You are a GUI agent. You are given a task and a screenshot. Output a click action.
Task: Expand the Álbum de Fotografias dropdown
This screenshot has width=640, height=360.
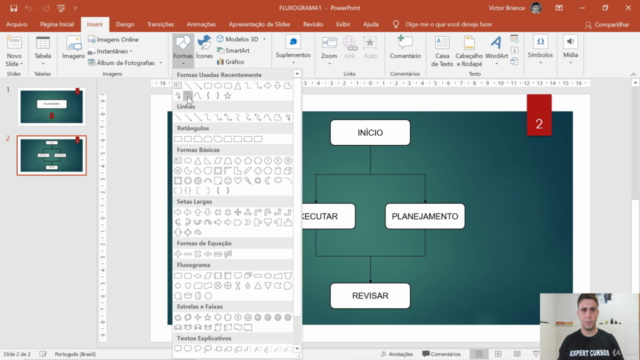click(161, 62)
